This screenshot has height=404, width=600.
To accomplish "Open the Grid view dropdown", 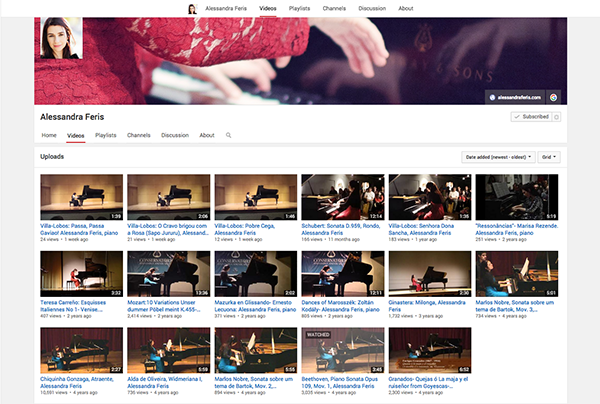I will (x=549, y=157).
